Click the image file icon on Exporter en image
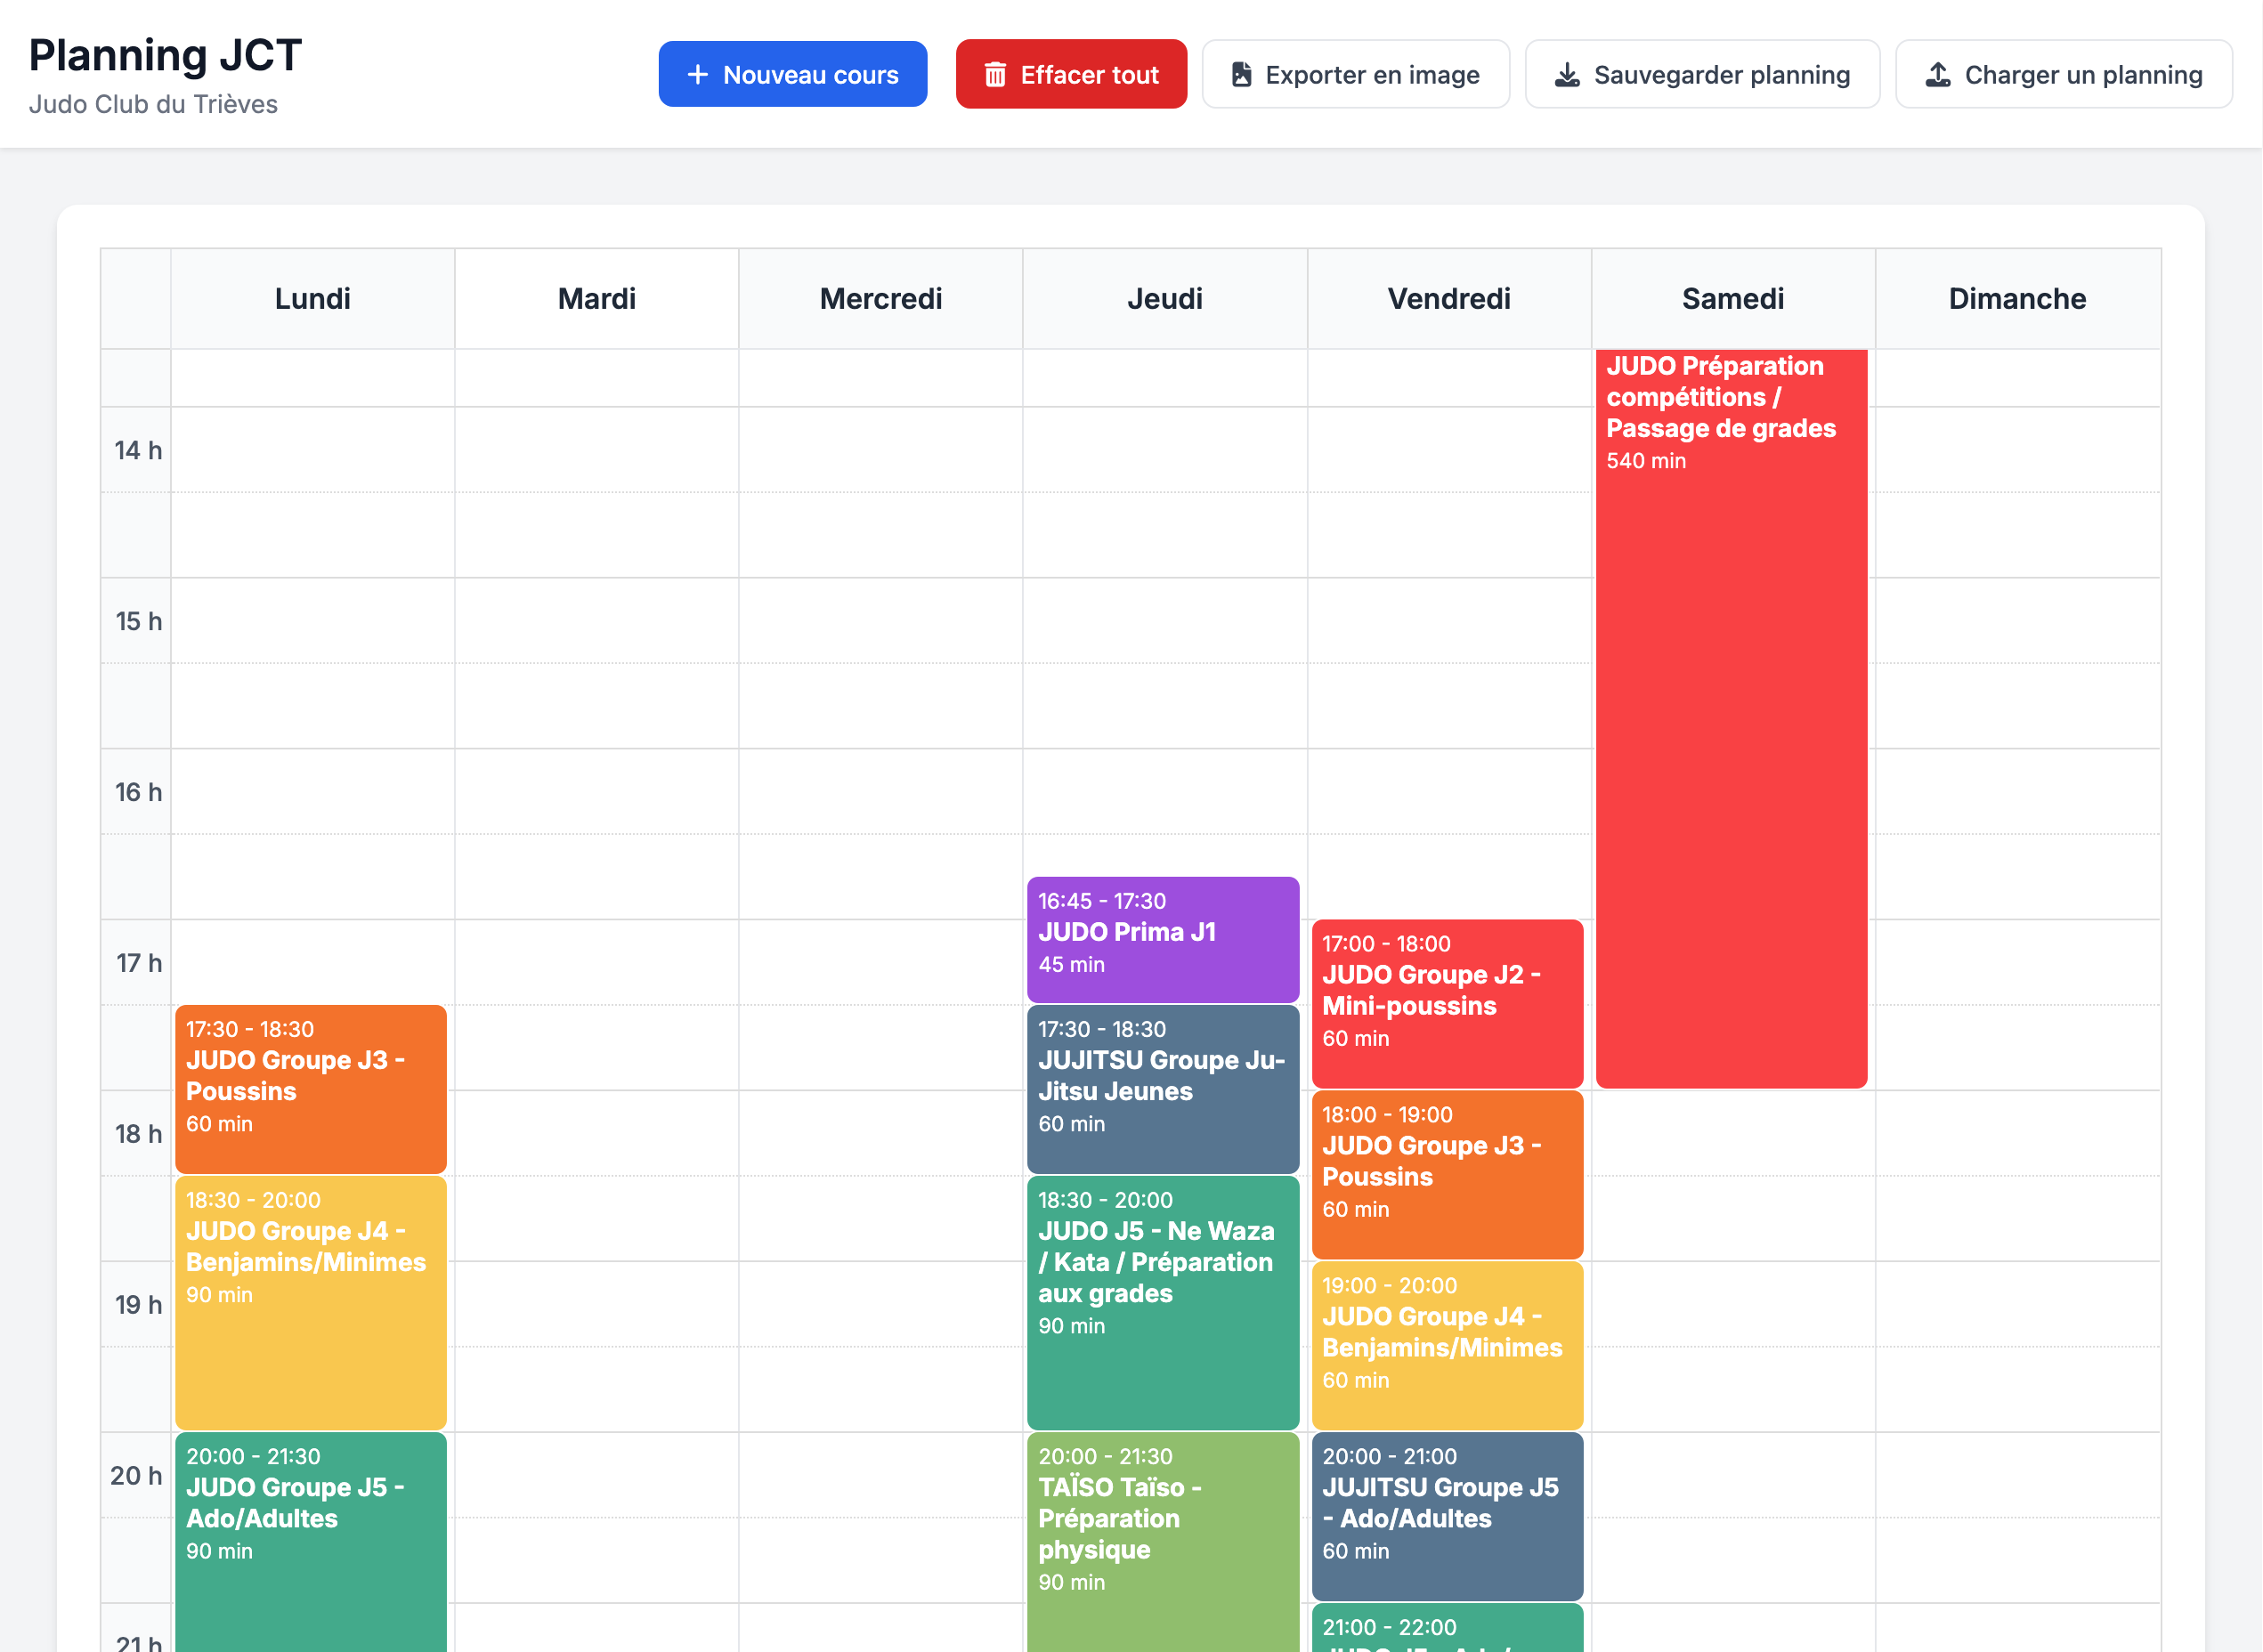The height and width of the screenshot is (1652, 2263). coord(1242,73)
